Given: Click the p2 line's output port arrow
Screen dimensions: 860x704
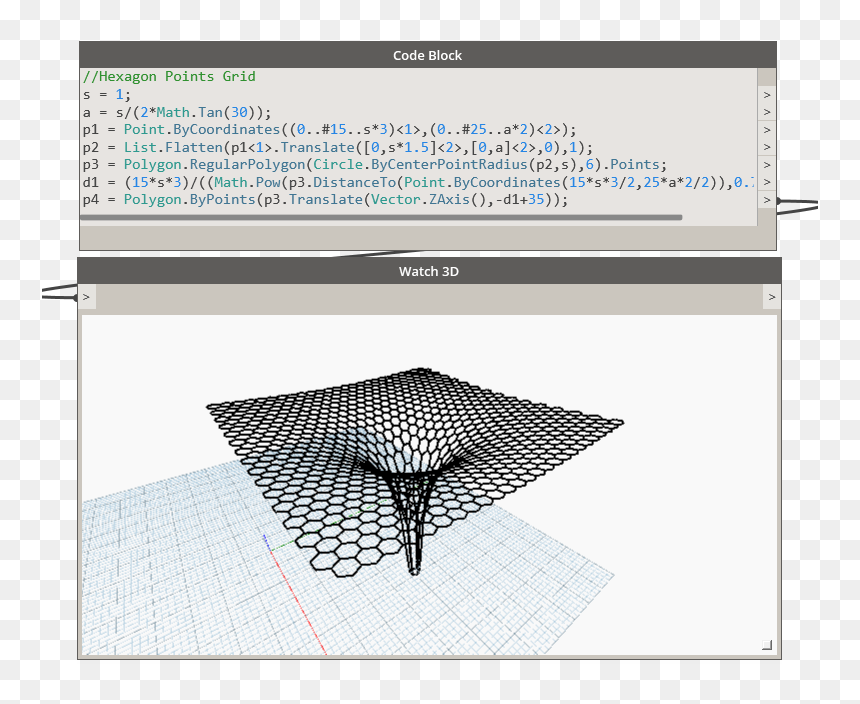Looking at the screenshot, I should coord(767,147).
